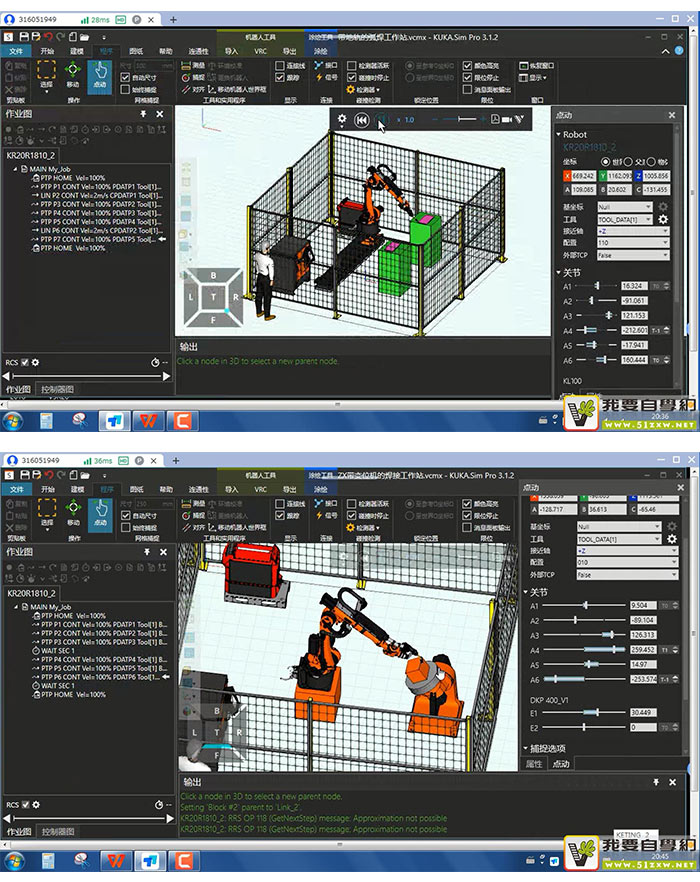Switch to 建模 tab in lower window
The height and width of the screenshot is (882, 700).
[77, 489]
